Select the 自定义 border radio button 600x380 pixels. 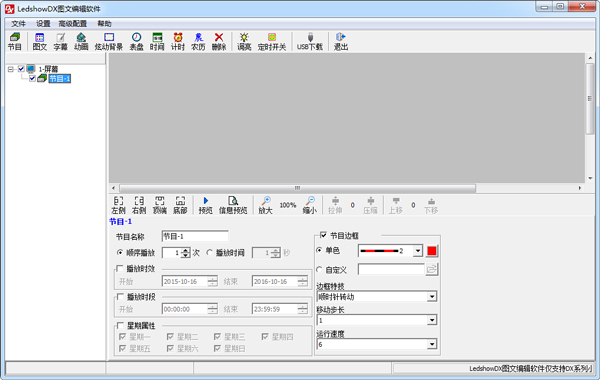(319, 269)
